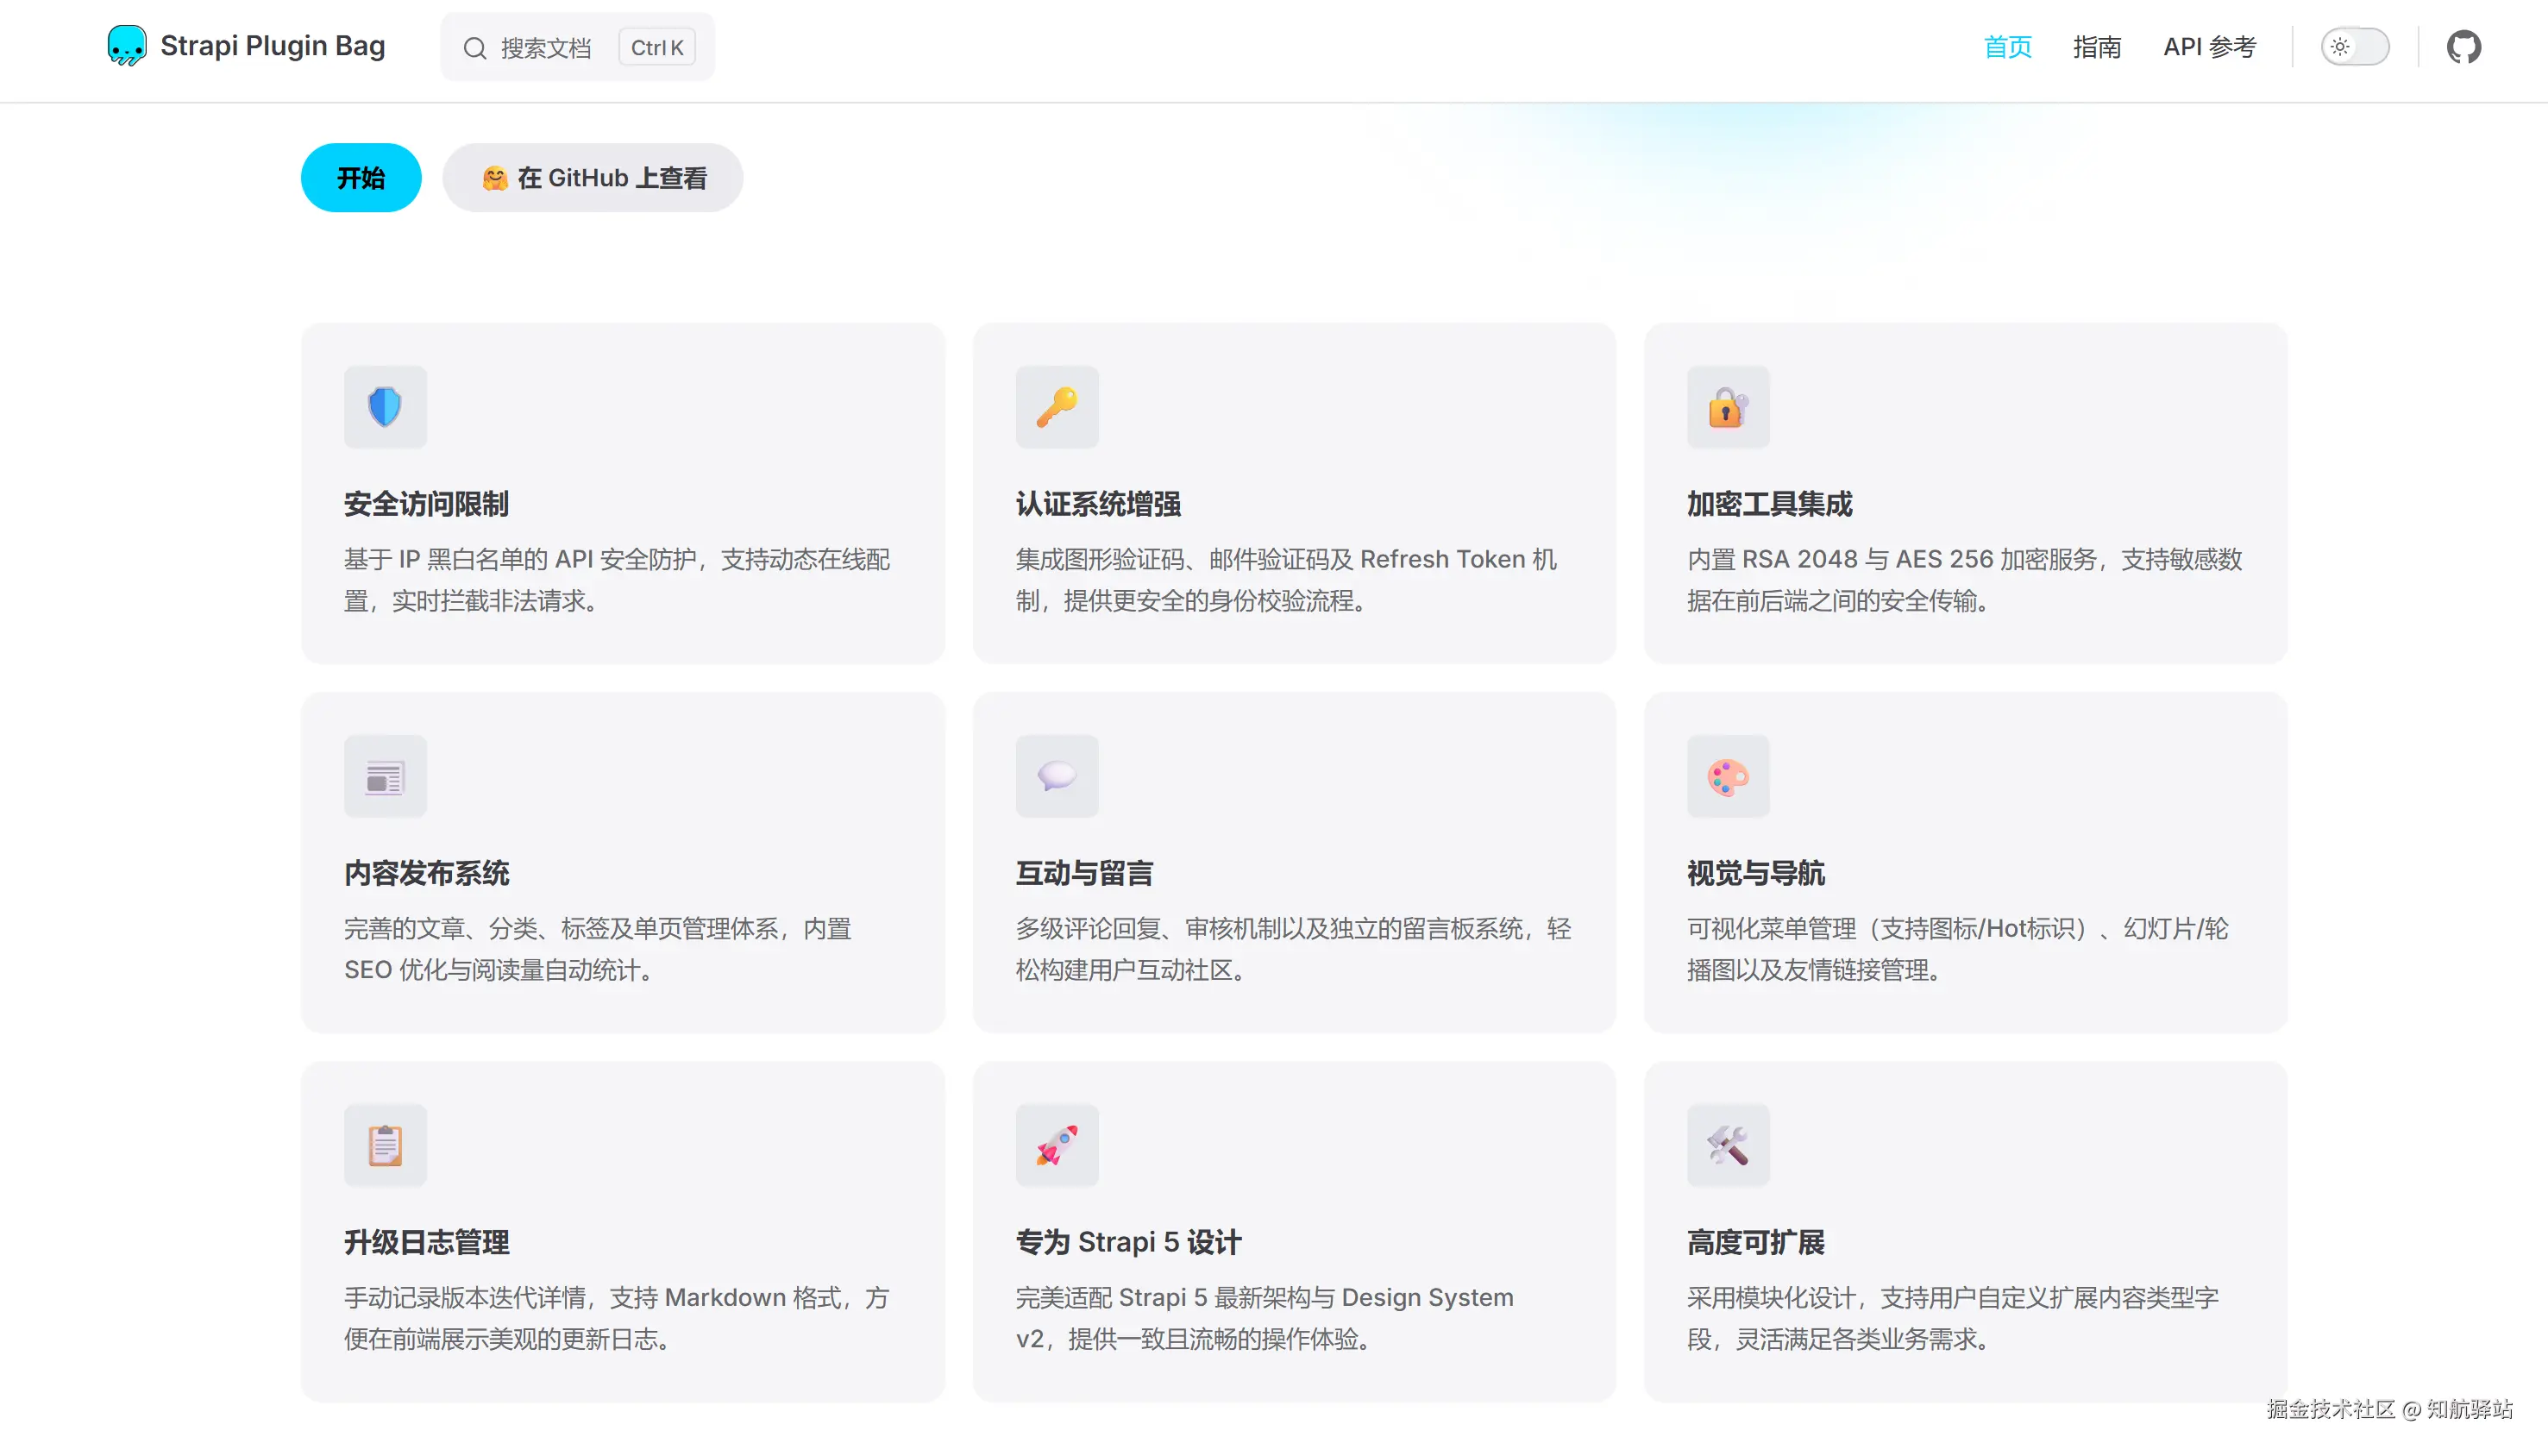Click the key icon for authentication
The image size is (2548, 1456).
click(x=1056, y=407)
